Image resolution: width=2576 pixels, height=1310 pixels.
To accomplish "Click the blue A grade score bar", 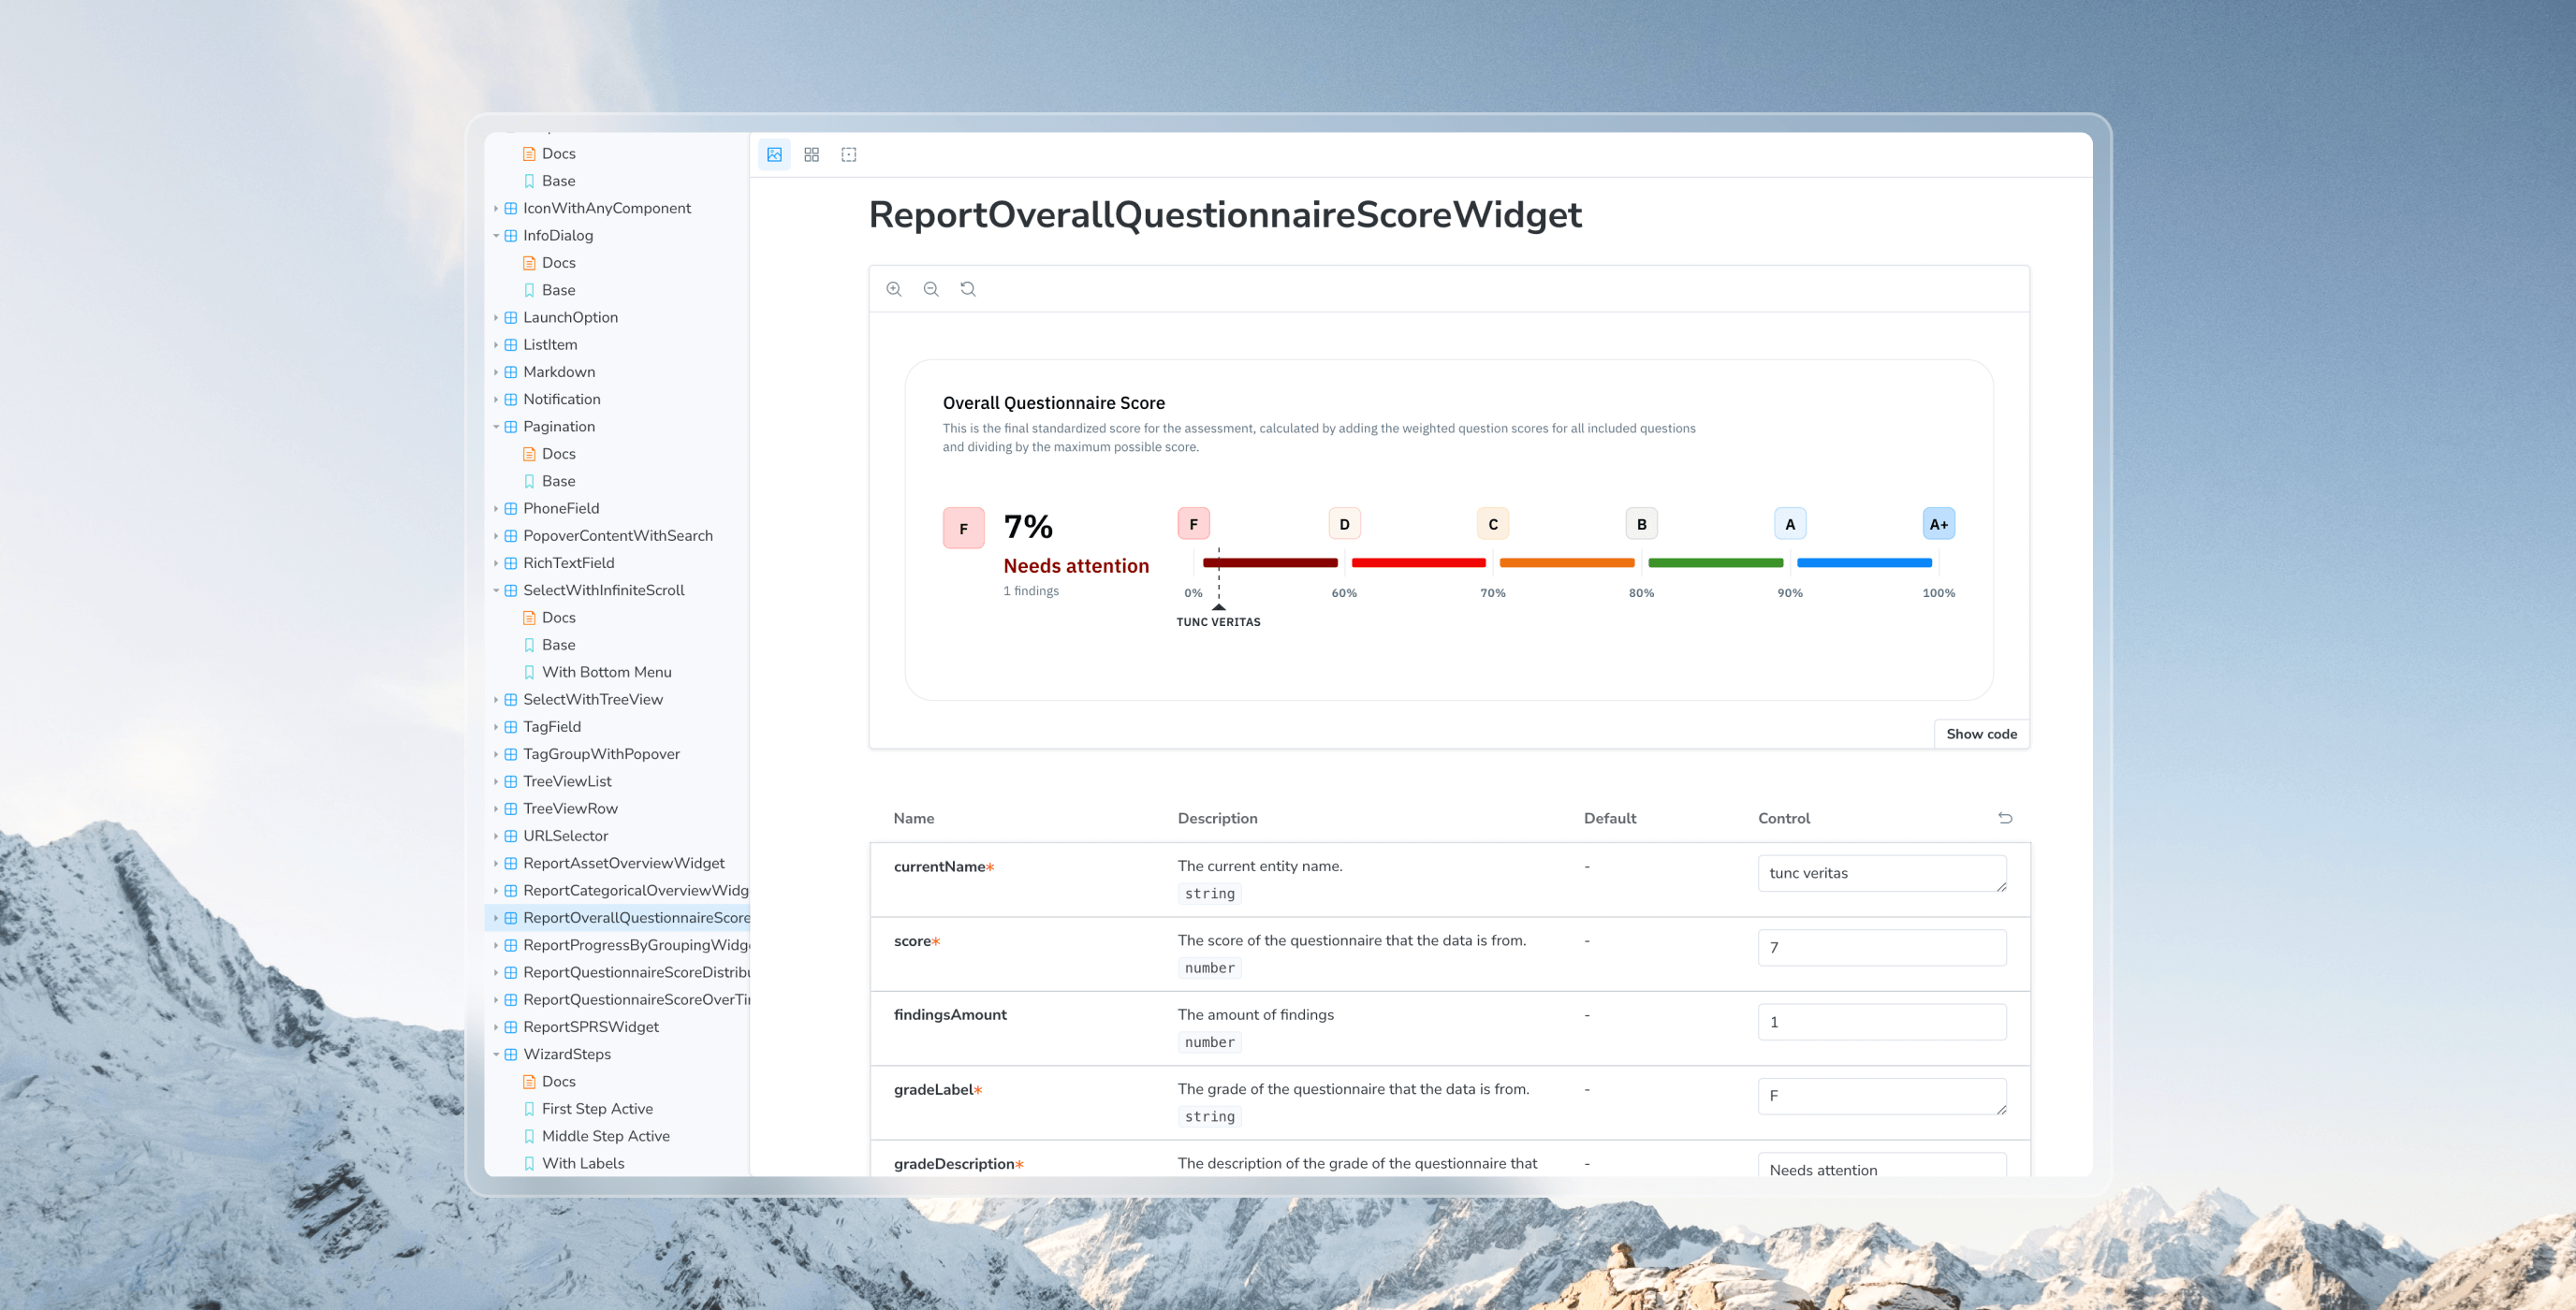I will pyautogui.click(x=1863, y=563).
